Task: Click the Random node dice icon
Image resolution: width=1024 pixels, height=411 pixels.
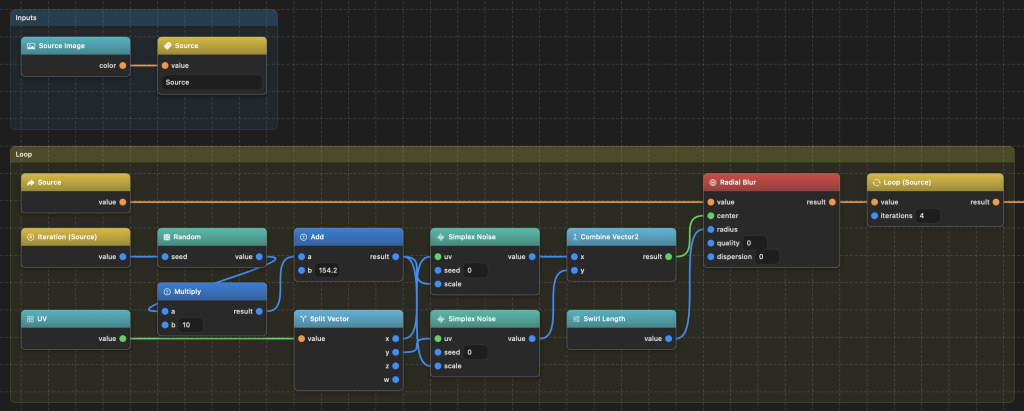Action: tap(168, 237)
